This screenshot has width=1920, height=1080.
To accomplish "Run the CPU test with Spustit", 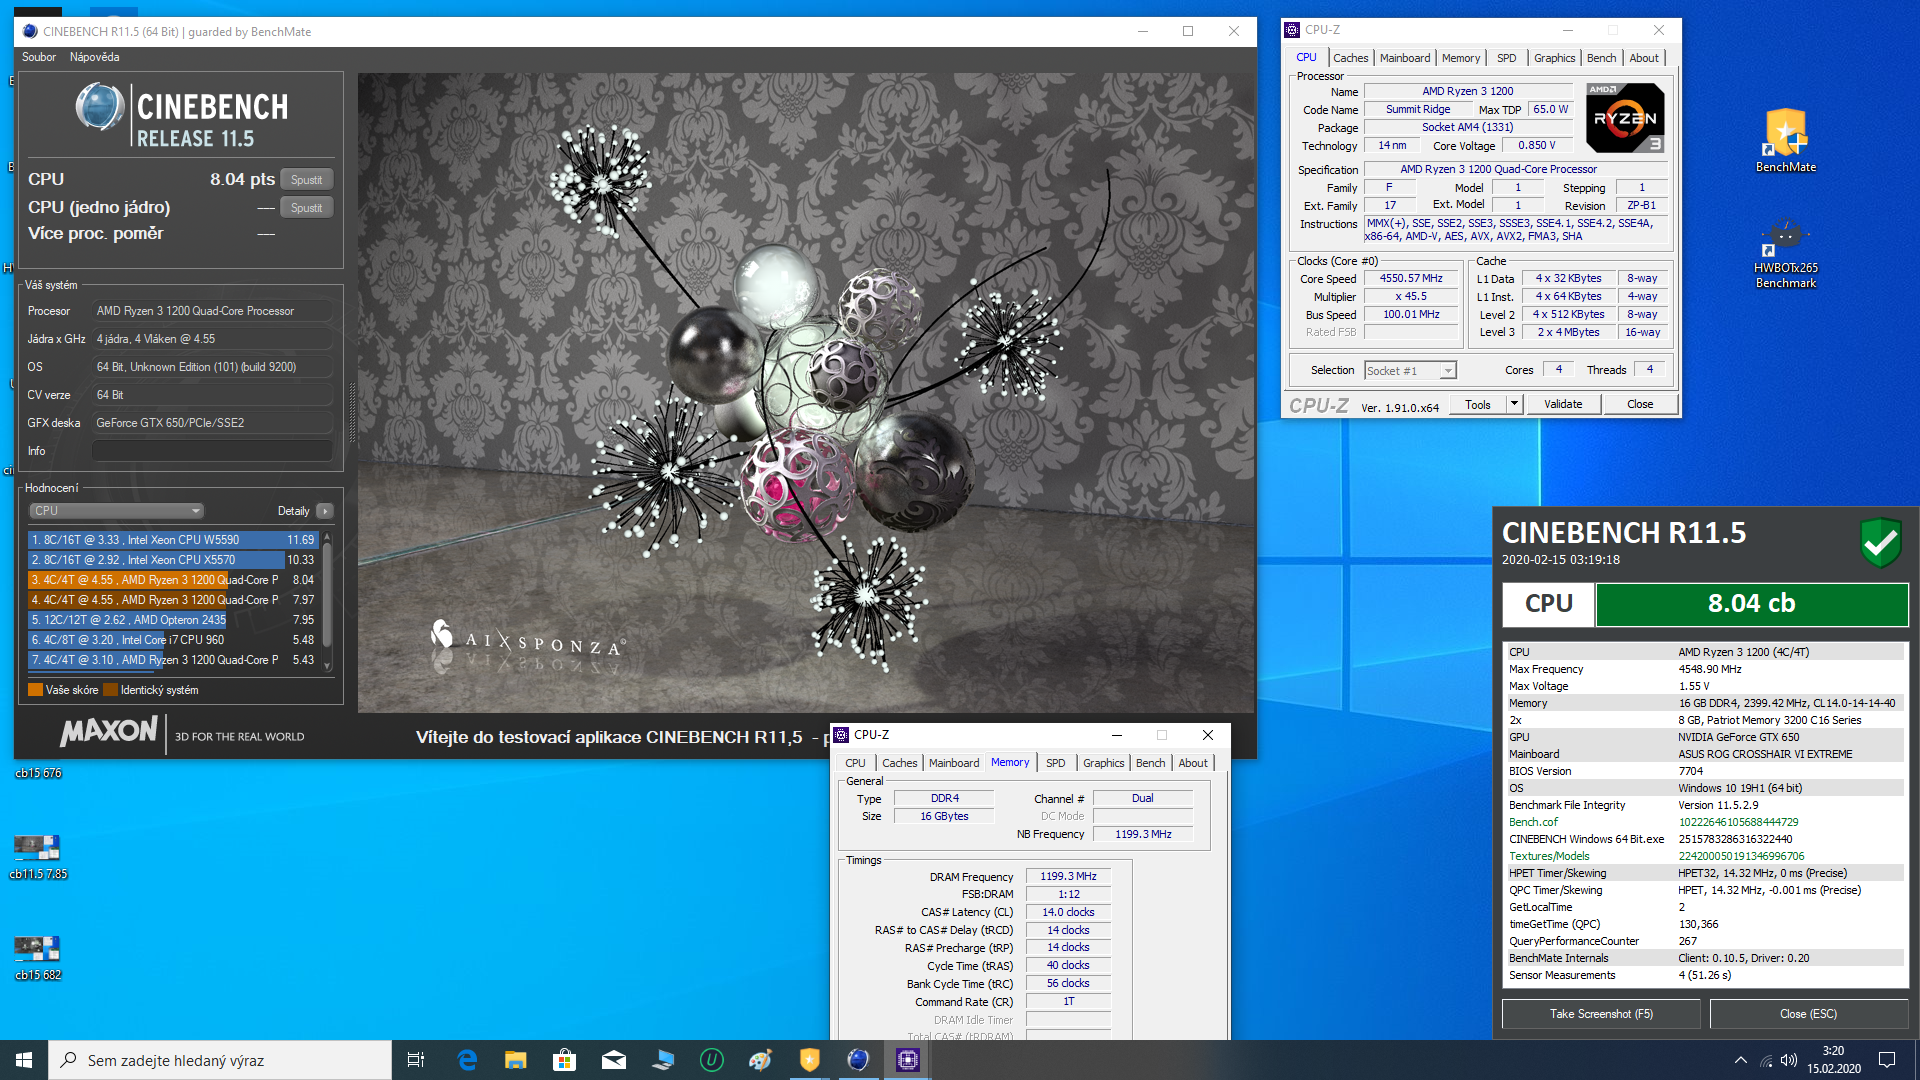I will [x=306, y=180].
